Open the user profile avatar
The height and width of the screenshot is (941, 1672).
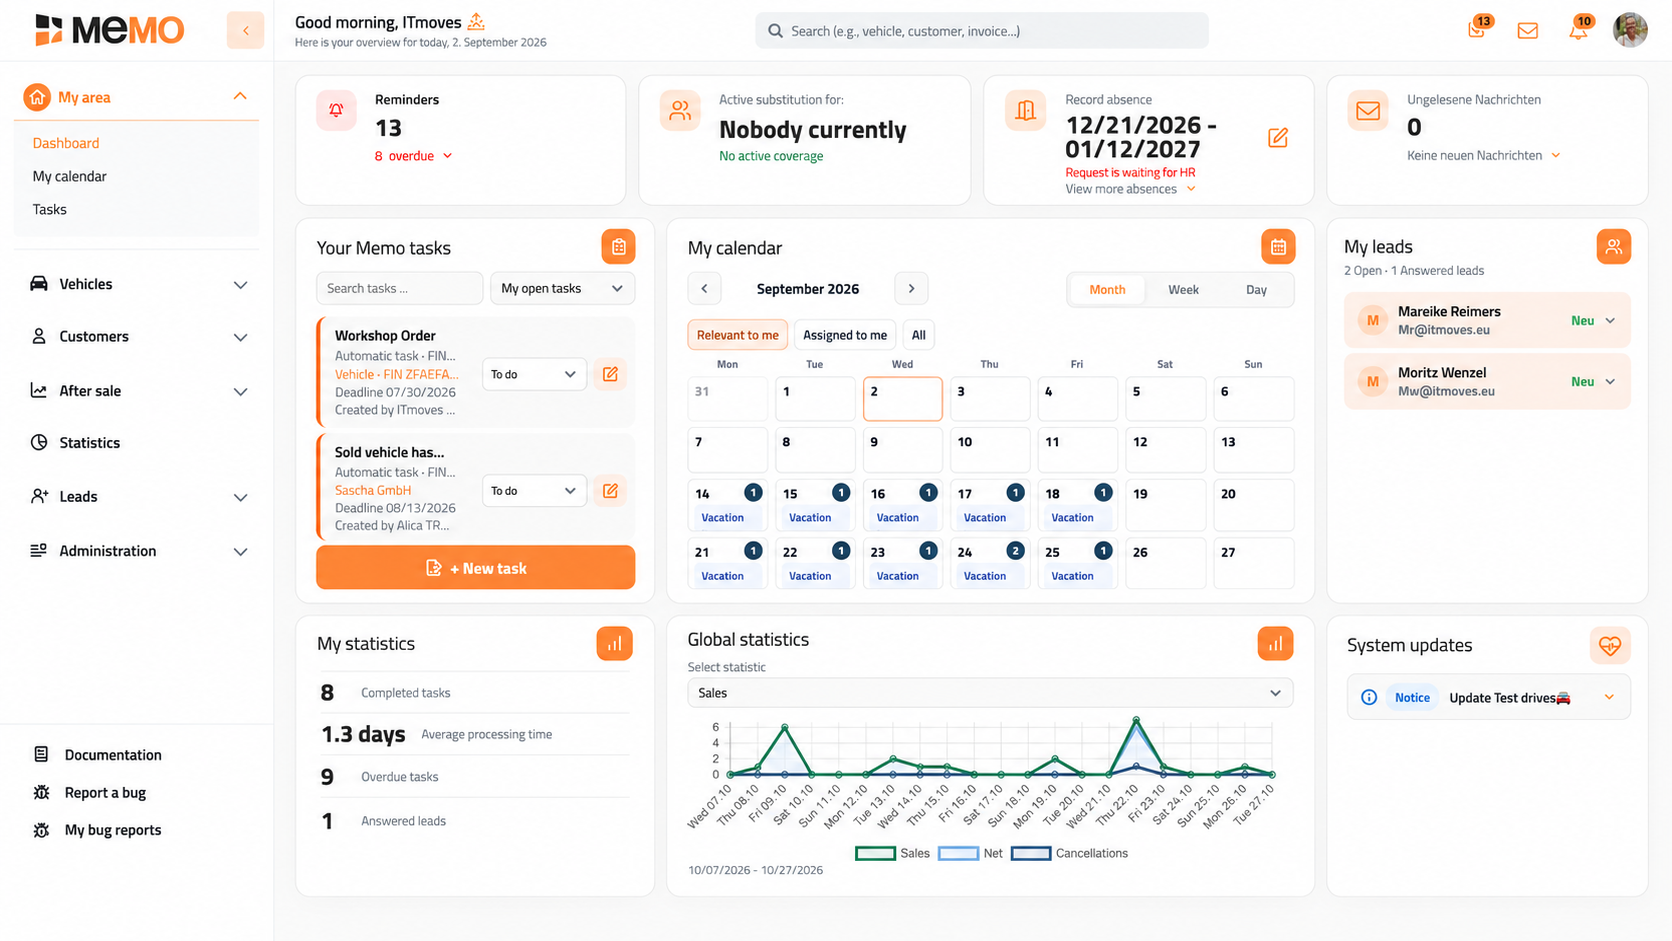[1630, 30]
